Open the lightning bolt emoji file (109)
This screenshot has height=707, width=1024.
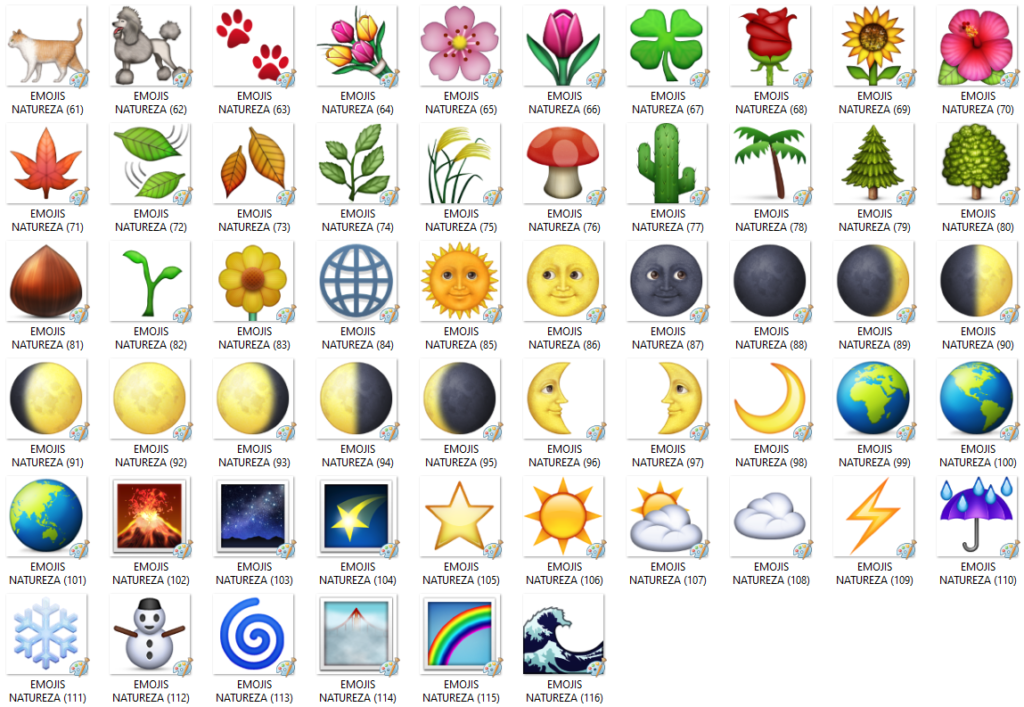(x=874, y=516)
